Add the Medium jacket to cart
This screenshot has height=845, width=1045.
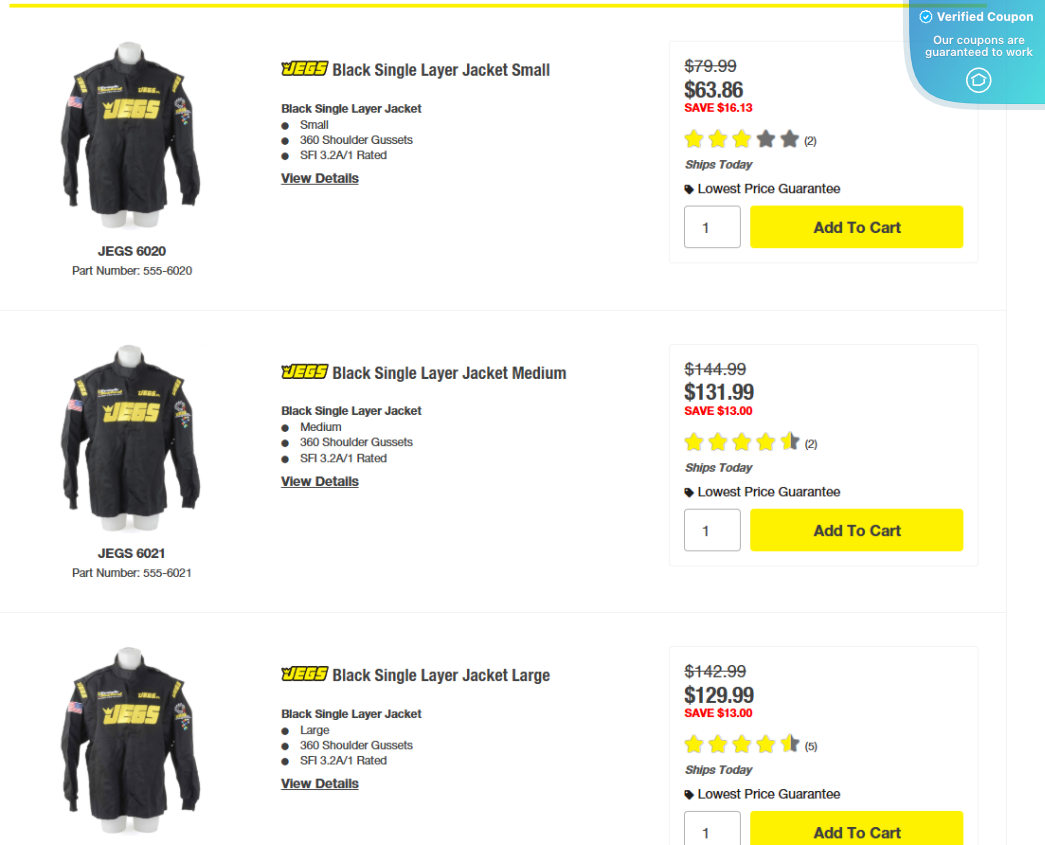(856, 530)
